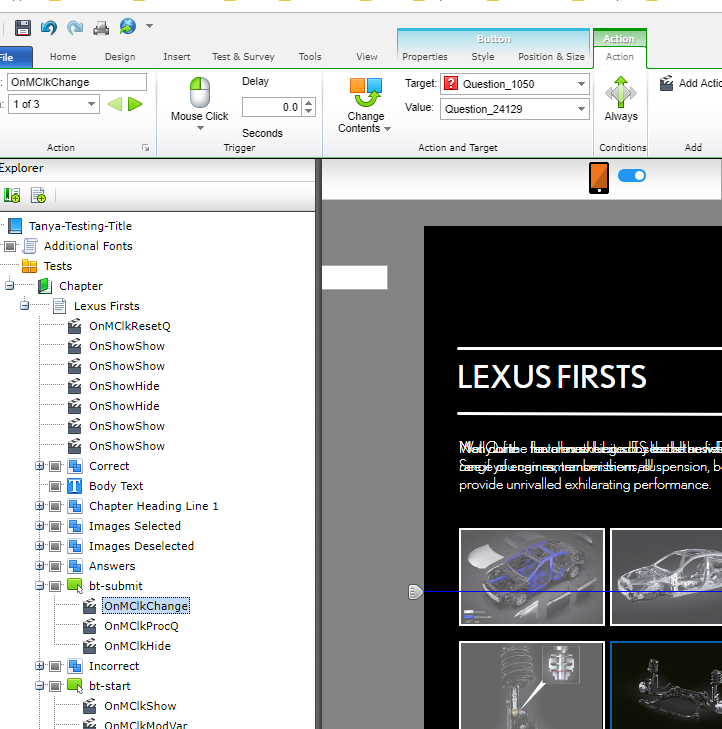Select the OnMClkHide action
The width and height of the screenshot is (722, 729).
[x=137, y=646]
